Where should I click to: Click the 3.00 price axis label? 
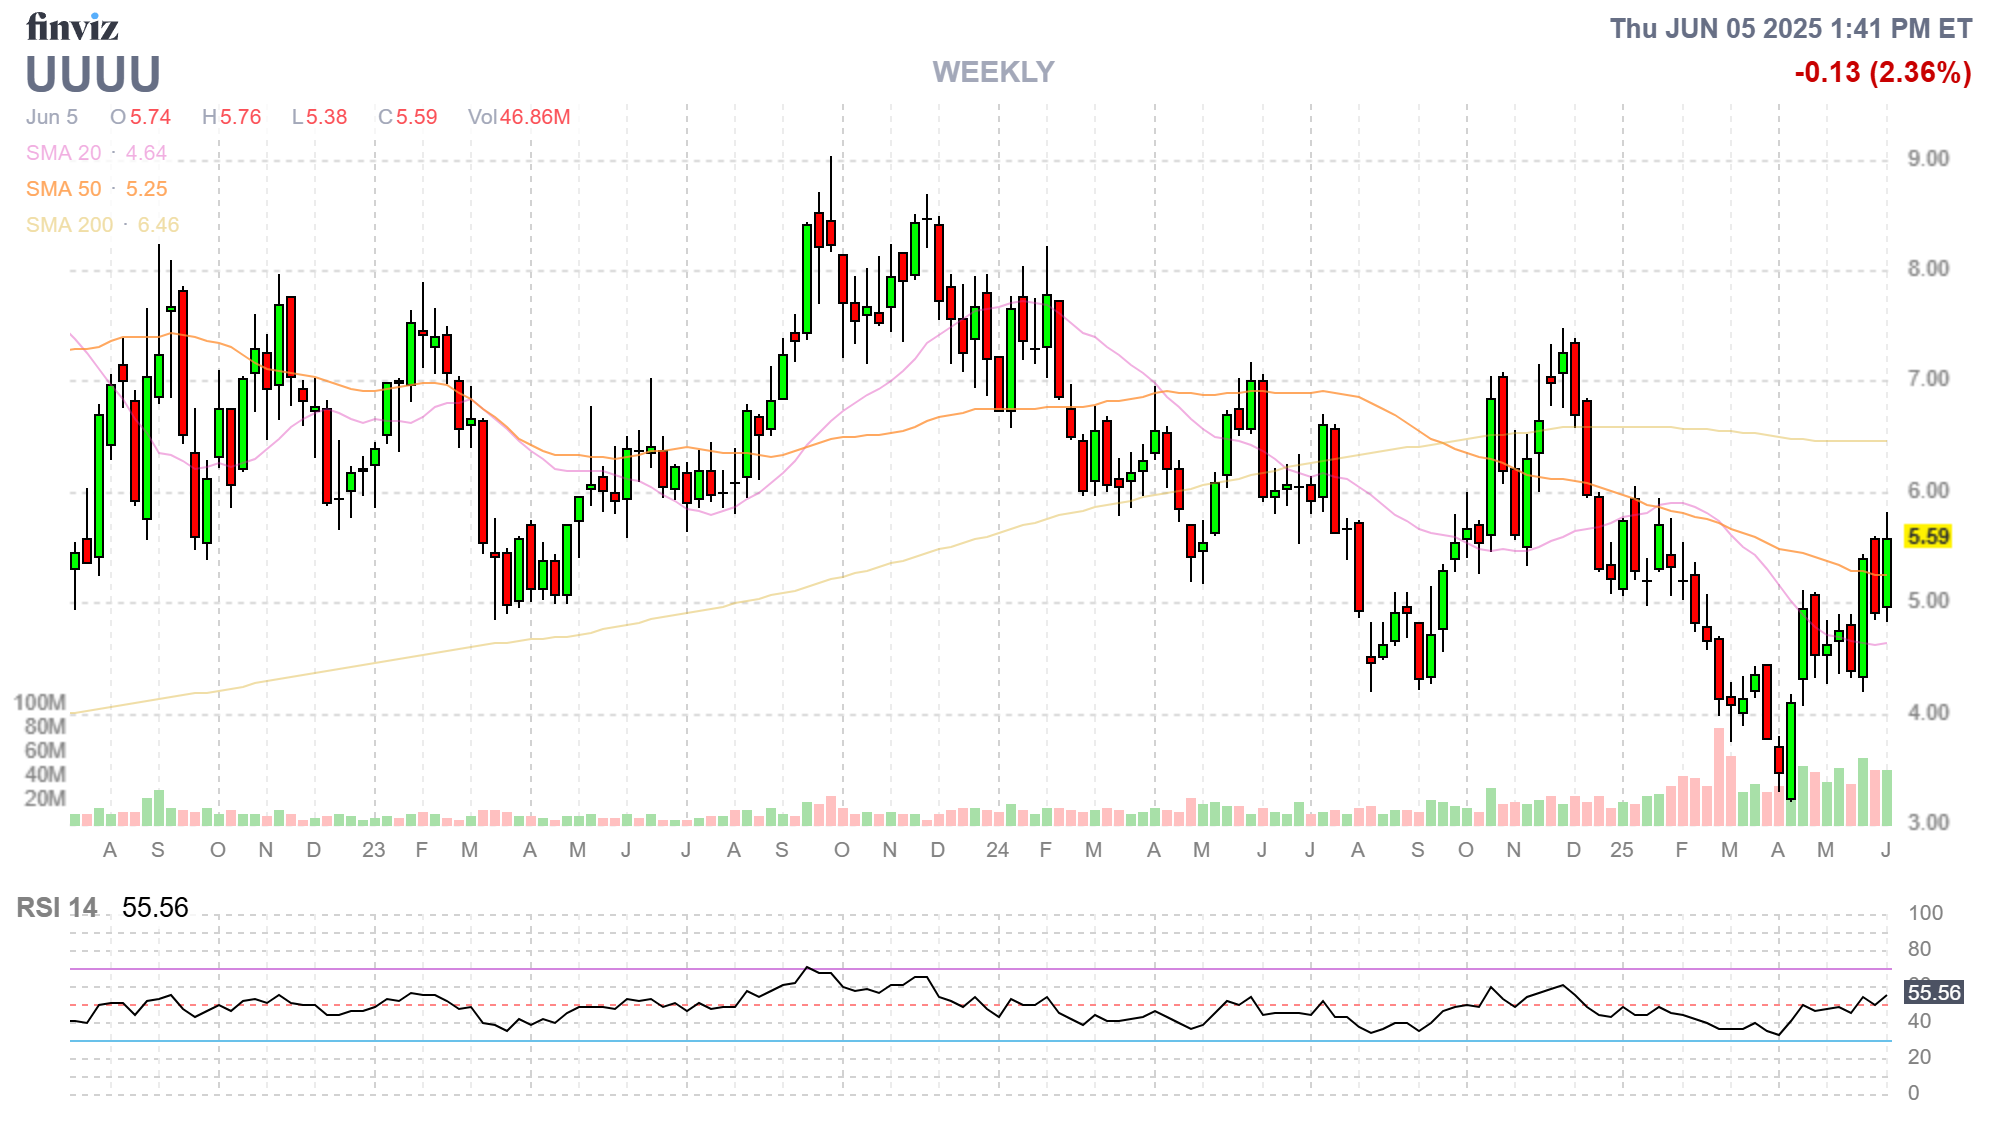point(1928,823)
